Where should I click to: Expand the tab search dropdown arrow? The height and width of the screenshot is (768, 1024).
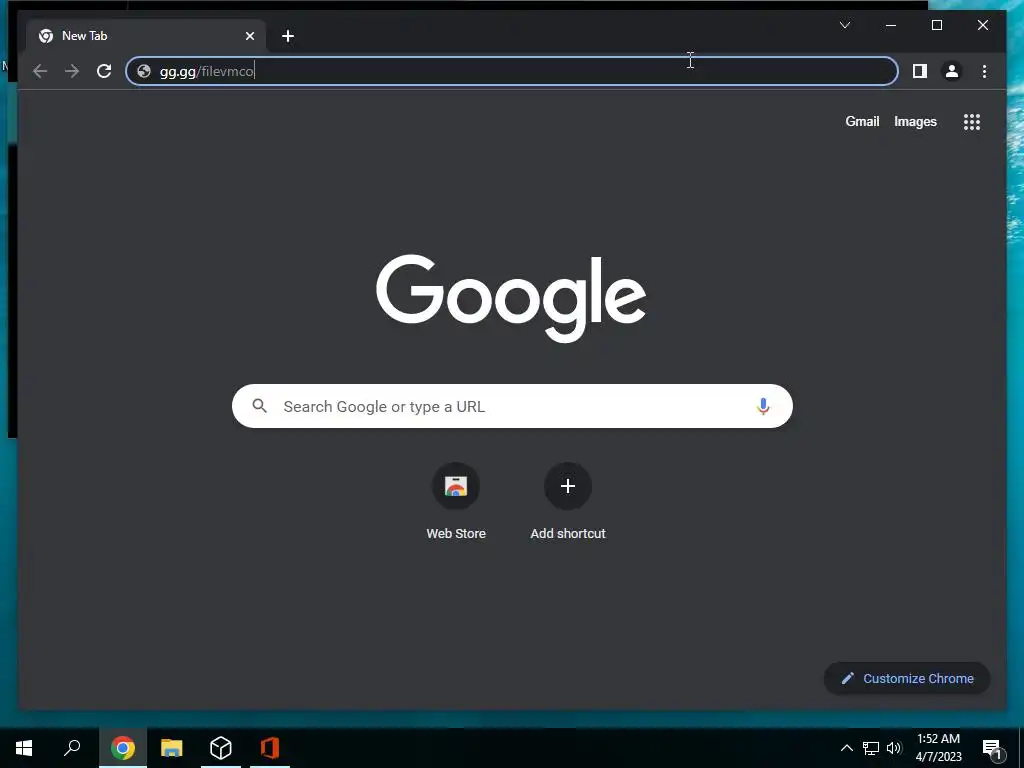coord(844,25)
